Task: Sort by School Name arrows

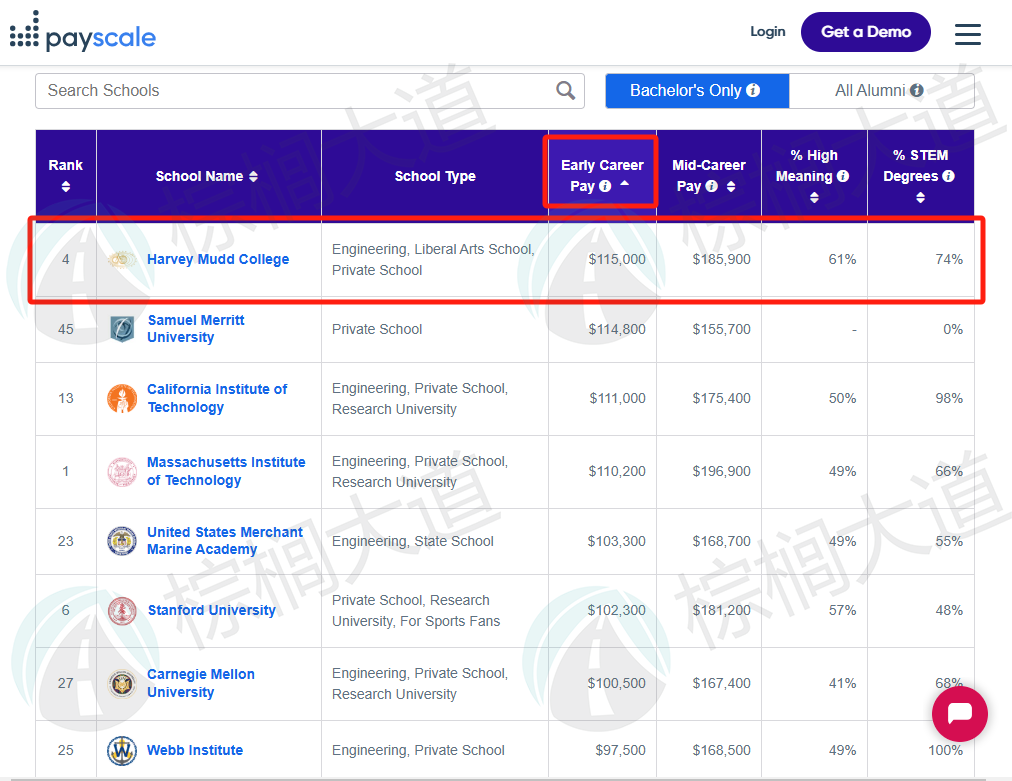Action: (x=253, y=176)
